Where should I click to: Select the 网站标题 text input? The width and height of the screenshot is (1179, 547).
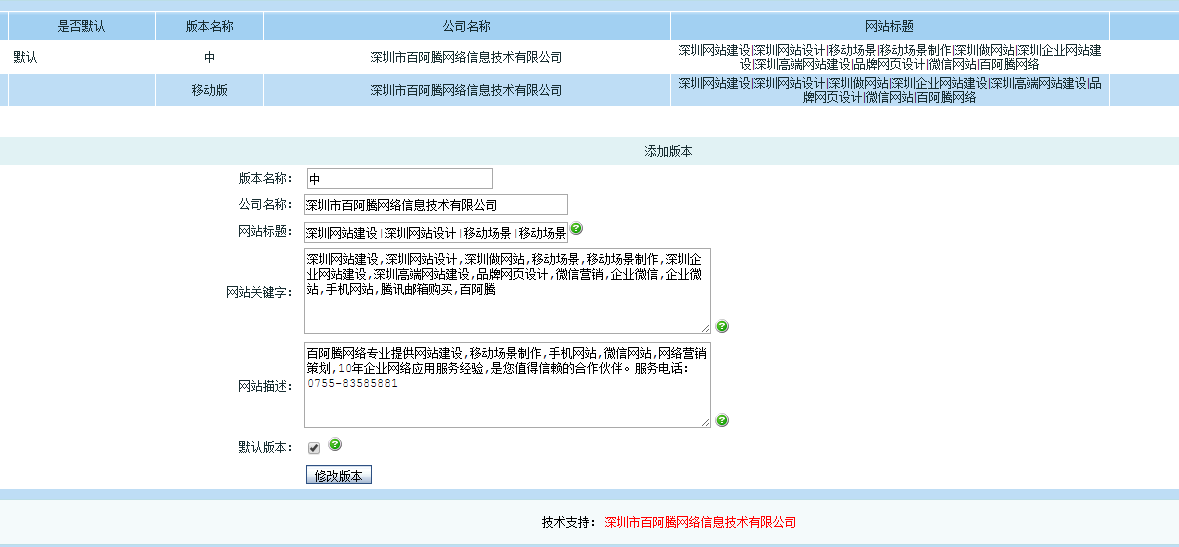(x=436, y=233)
